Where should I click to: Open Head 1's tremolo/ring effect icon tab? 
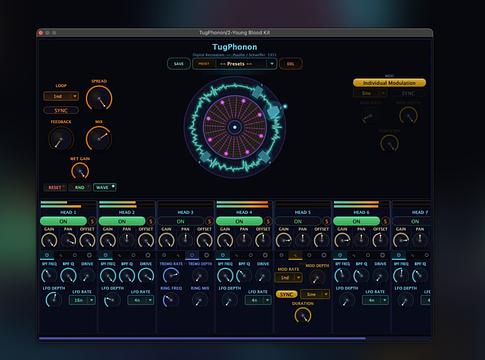75,255
